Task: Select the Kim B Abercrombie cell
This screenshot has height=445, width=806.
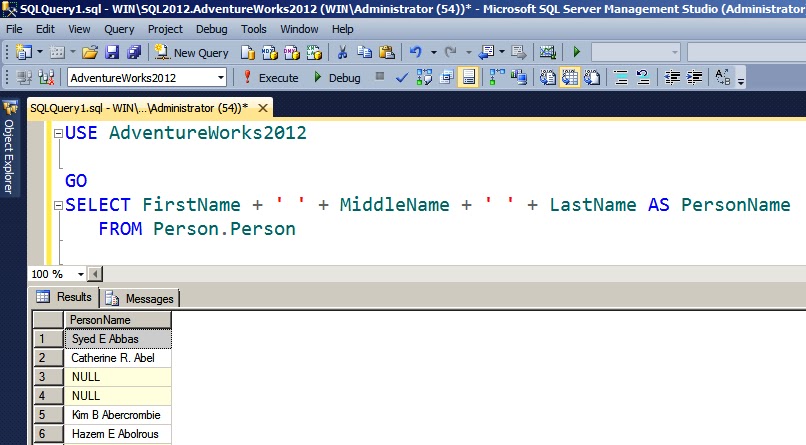Action: click(x=118, y=415)
